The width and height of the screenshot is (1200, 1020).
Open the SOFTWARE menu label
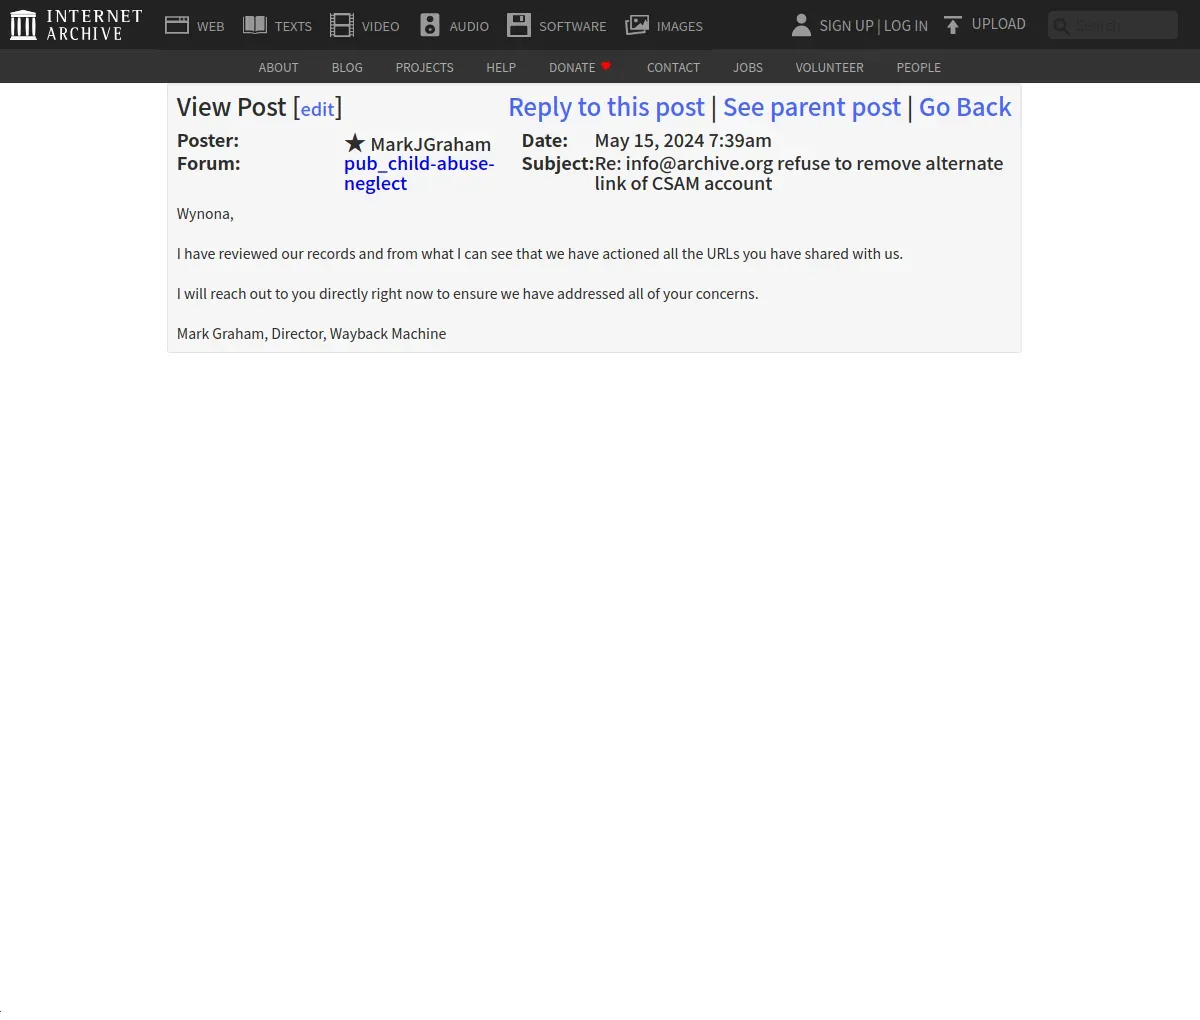(572, 26)
